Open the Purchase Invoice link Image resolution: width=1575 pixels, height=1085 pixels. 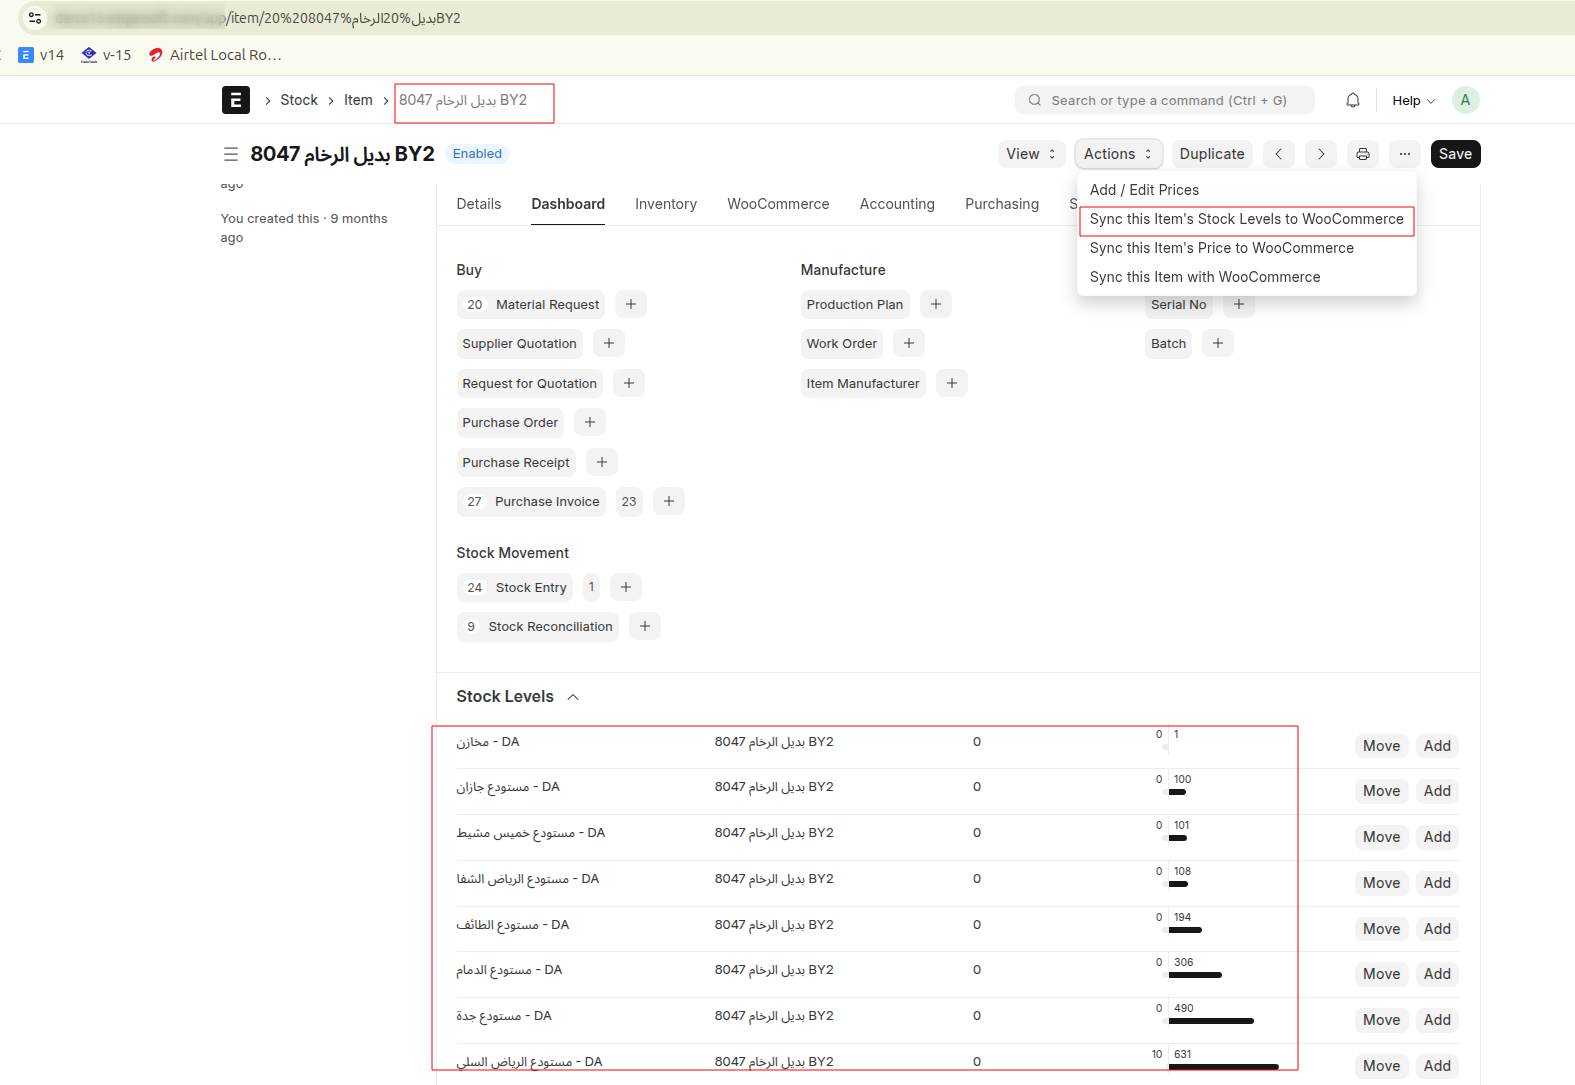point(547,502)
